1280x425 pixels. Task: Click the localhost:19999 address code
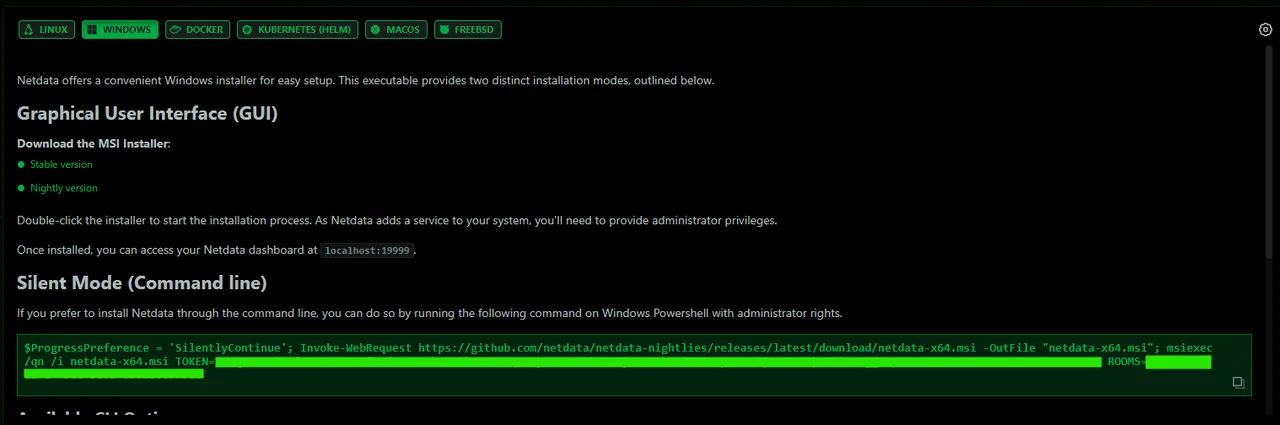(x=367, y=251)
